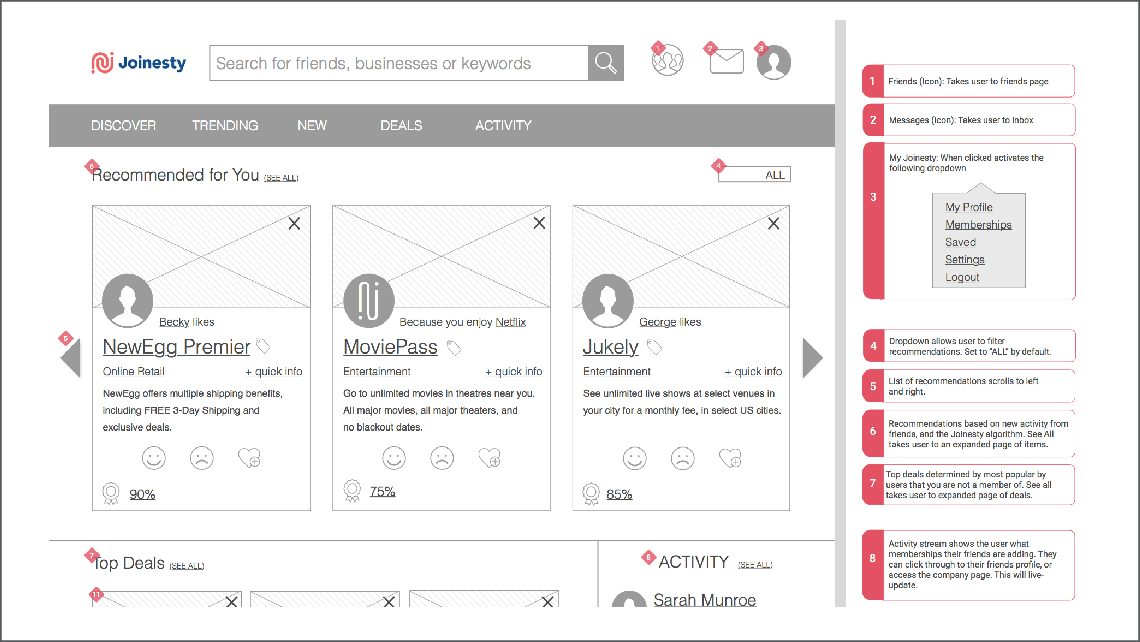Viewport: 1140px width, 642px height.
Task: Click See All beside the ACTIVITY heading
Action: click(x=755, y=564)
